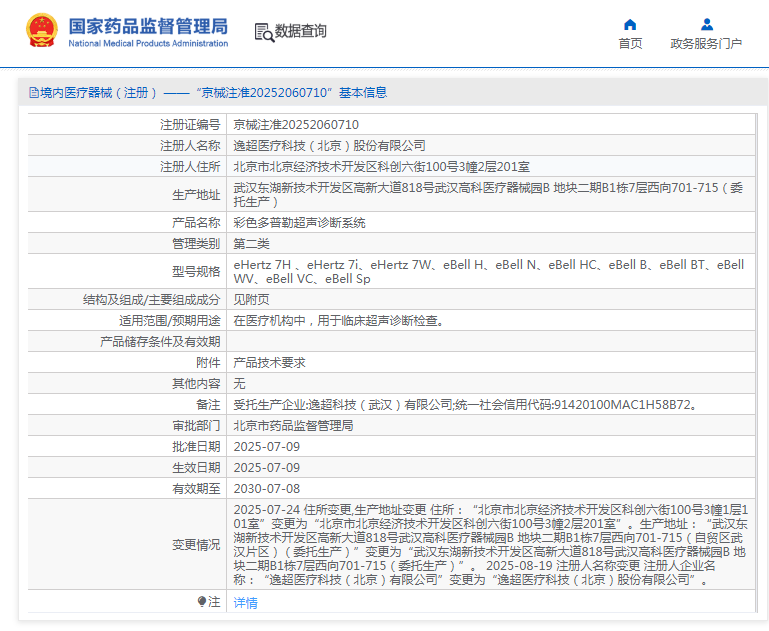Click the expiry date 2030-07-08

pos(266,488)
